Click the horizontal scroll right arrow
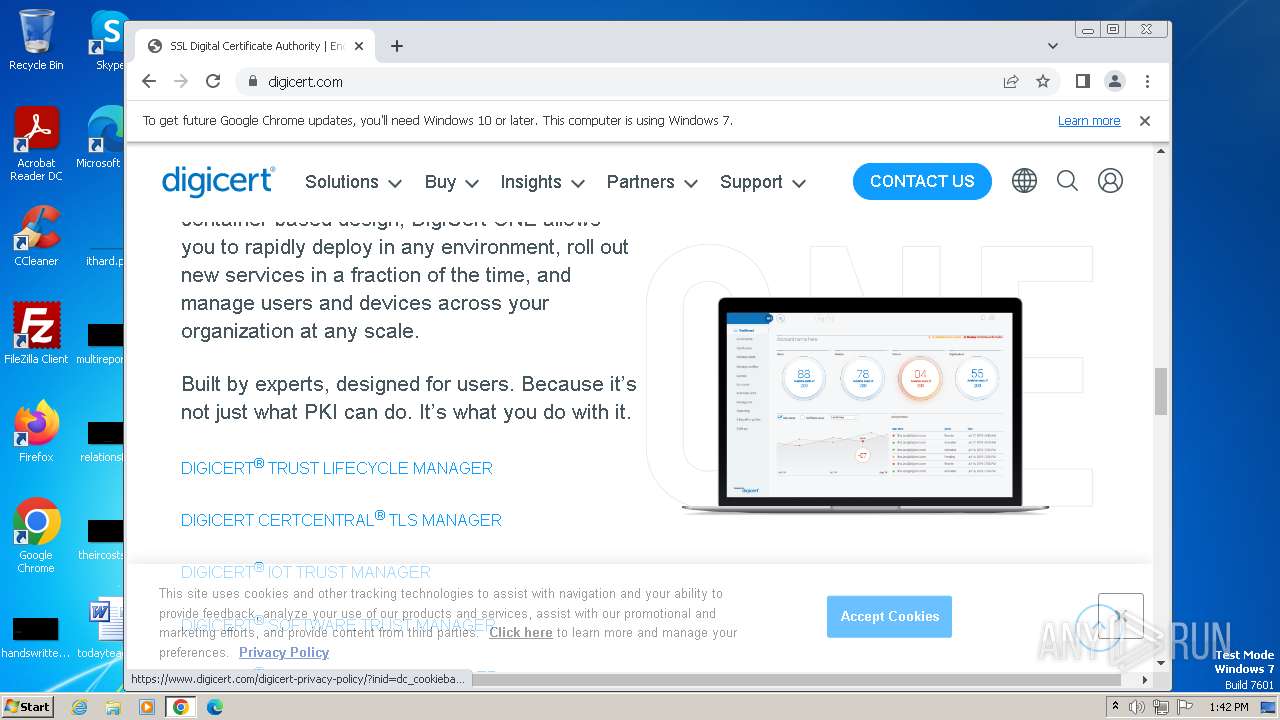The image size is (1280, 720). (x=1145, y=679)
